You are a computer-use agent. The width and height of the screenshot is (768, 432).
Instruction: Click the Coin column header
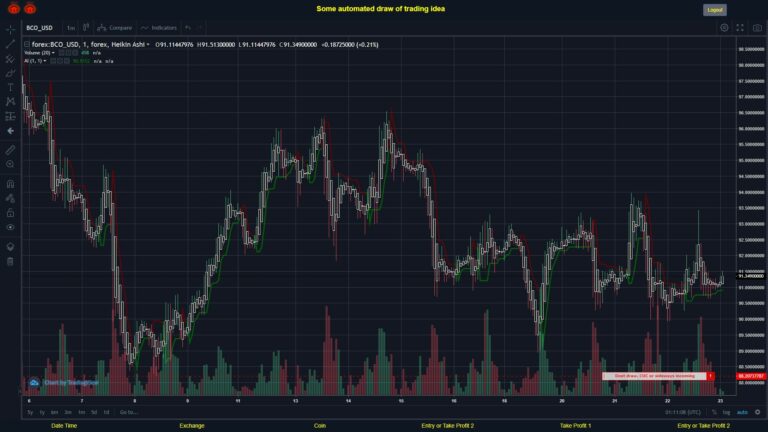[x=320, y=426]
